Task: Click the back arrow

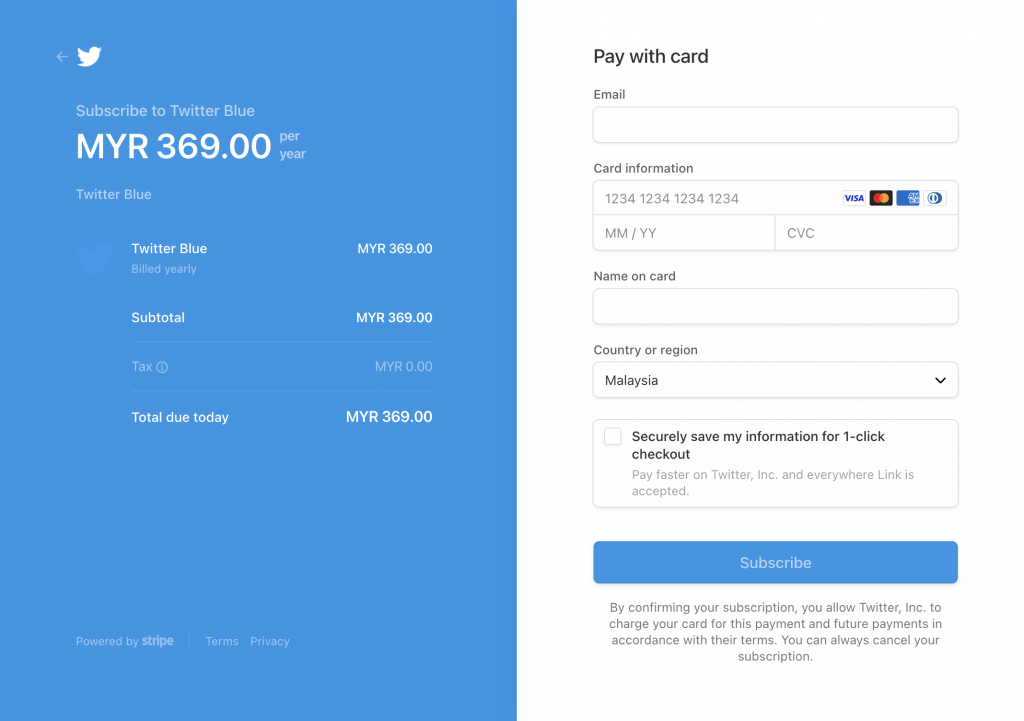Action: point(61,57)
